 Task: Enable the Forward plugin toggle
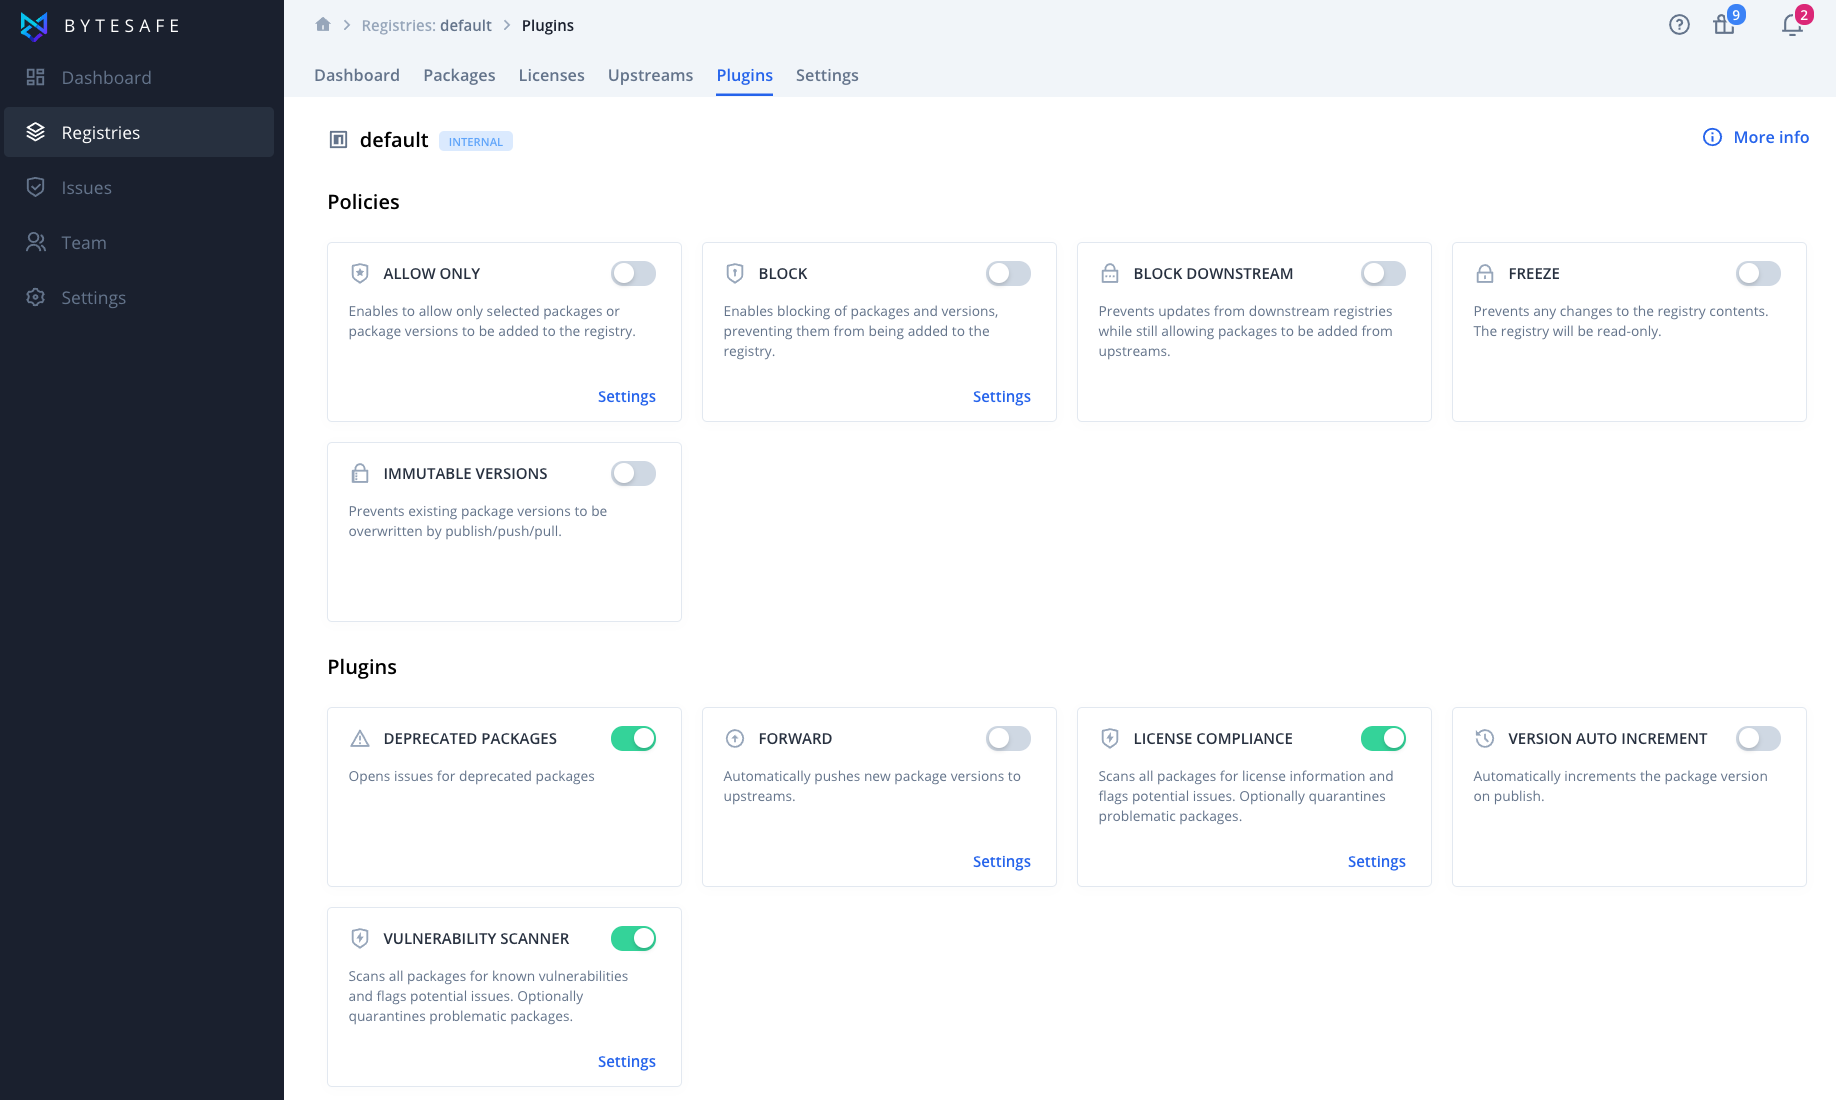pos(1008,738)
